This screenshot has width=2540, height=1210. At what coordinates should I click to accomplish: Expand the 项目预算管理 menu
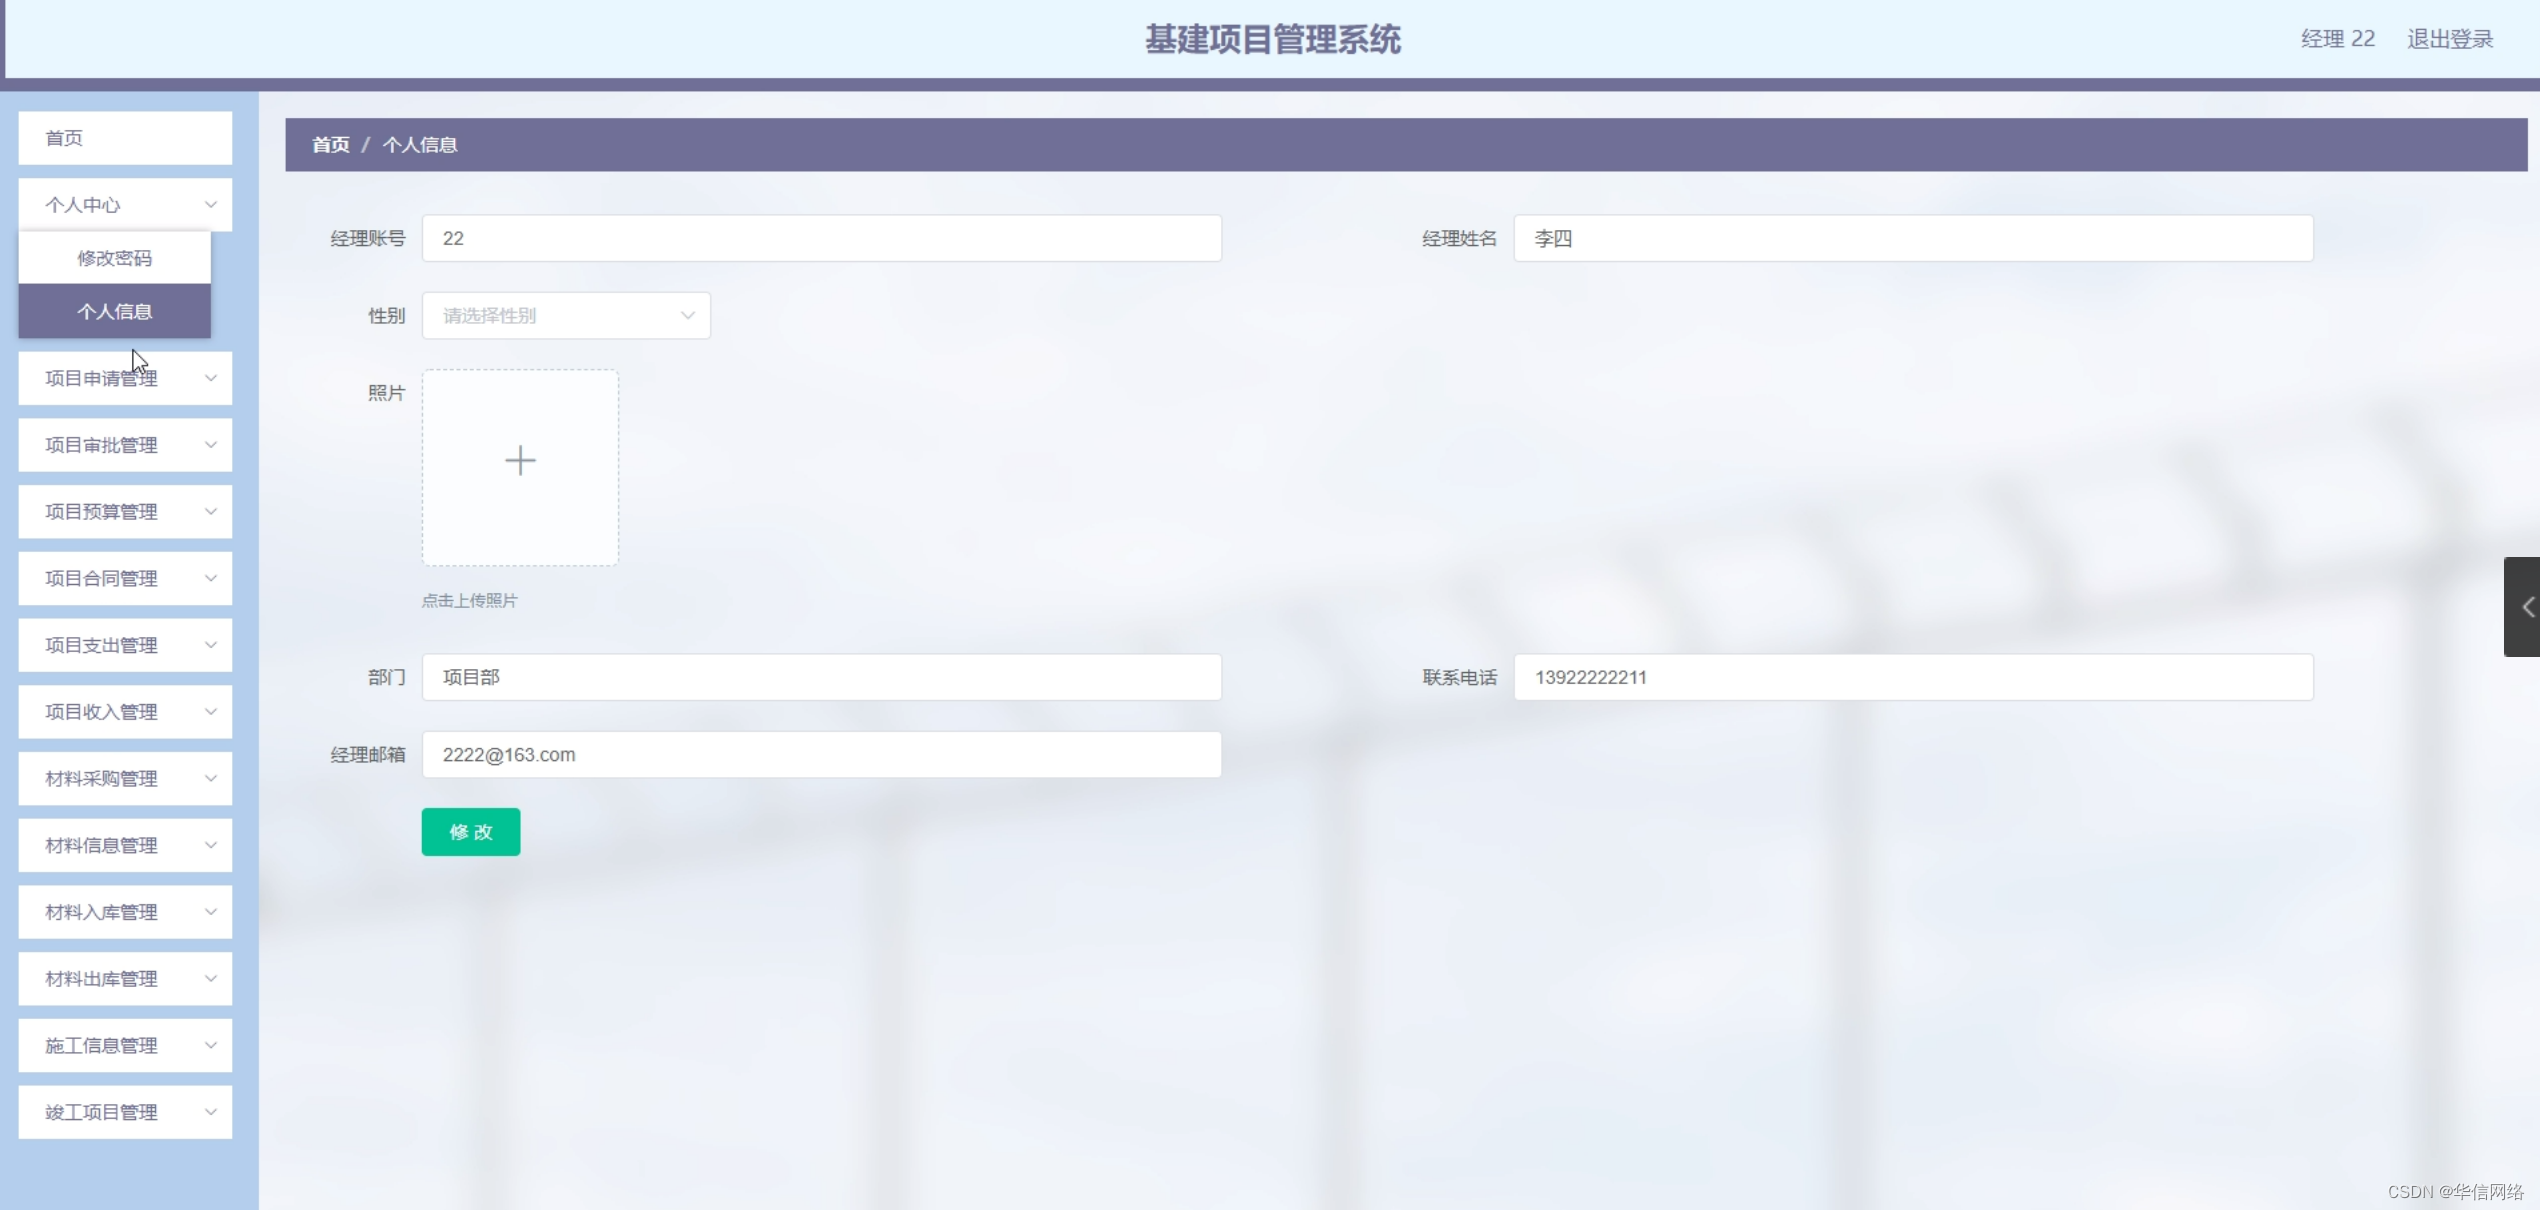[124, 511]
